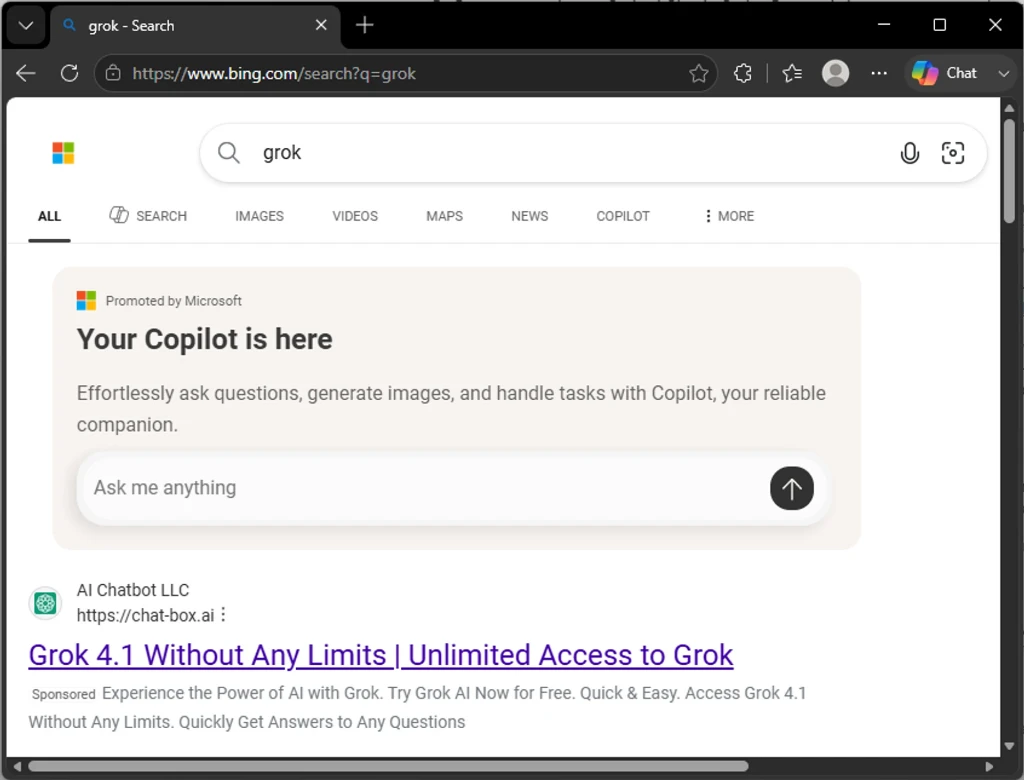The height and width of the screenshot is (780, 1024).
Task: Click the Sponsored label
Action: point(63,694)
